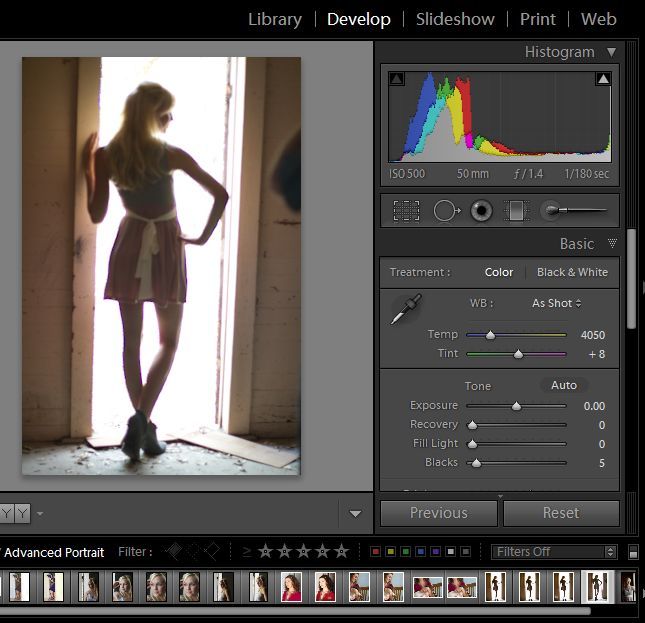
Task: Click the right panel vertical scrollbar
Action: point(632,280)
